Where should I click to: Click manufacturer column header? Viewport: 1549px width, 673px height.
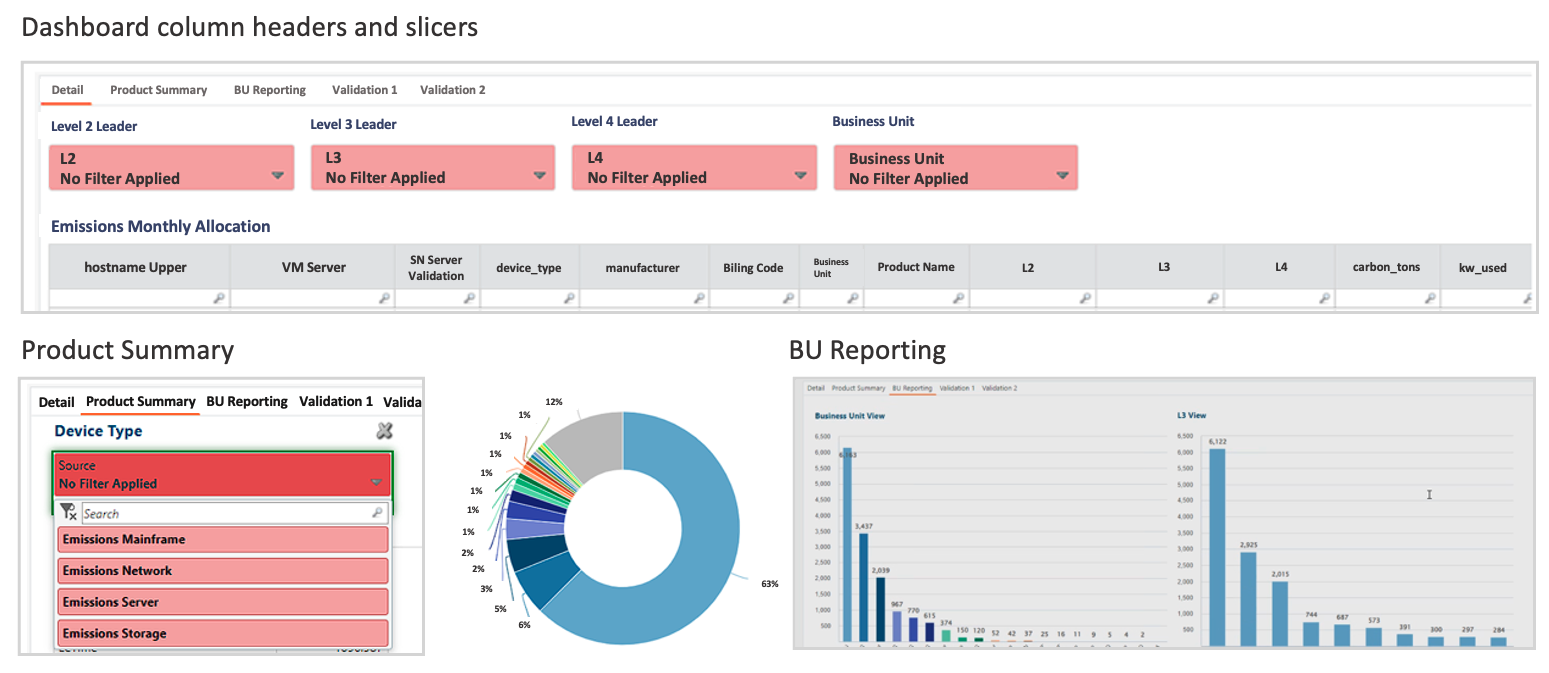(x=643, y=268)
